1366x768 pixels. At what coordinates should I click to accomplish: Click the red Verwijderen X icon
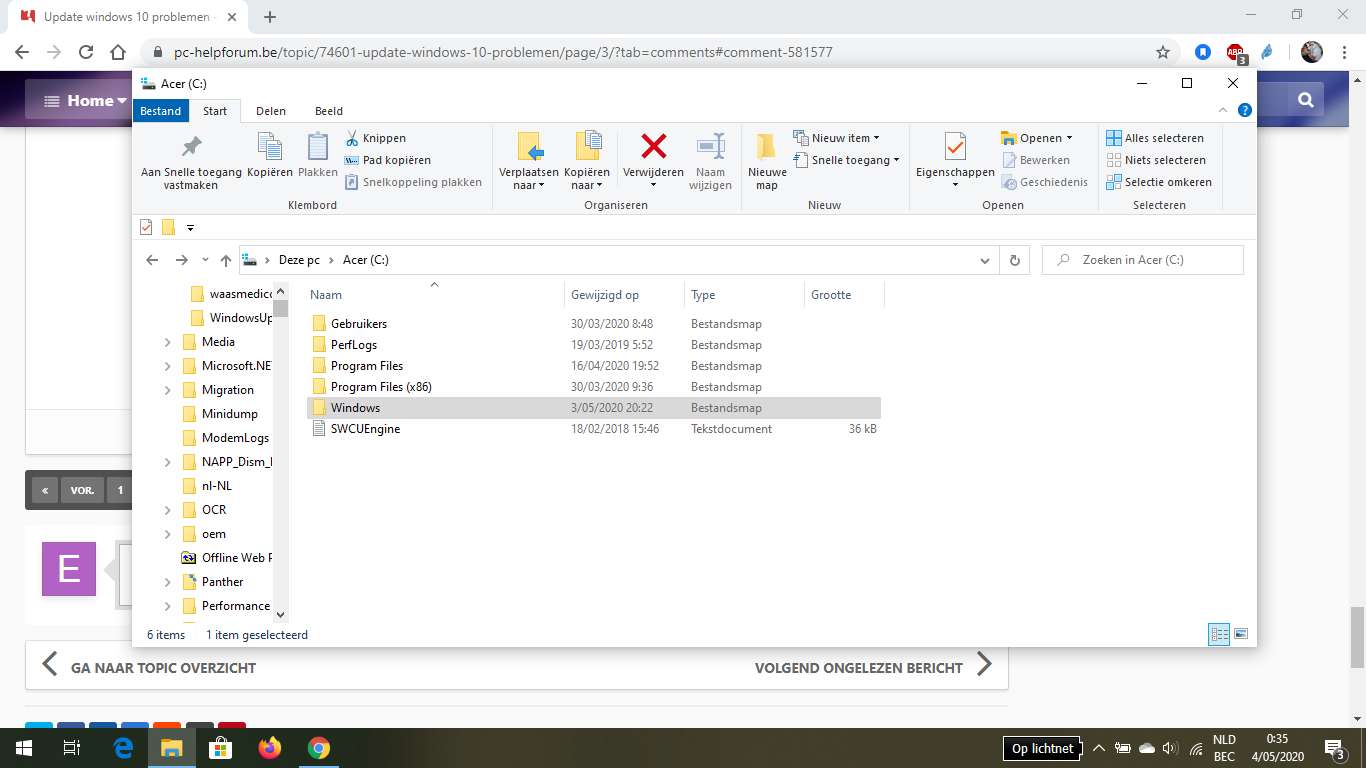click(653, 147)
